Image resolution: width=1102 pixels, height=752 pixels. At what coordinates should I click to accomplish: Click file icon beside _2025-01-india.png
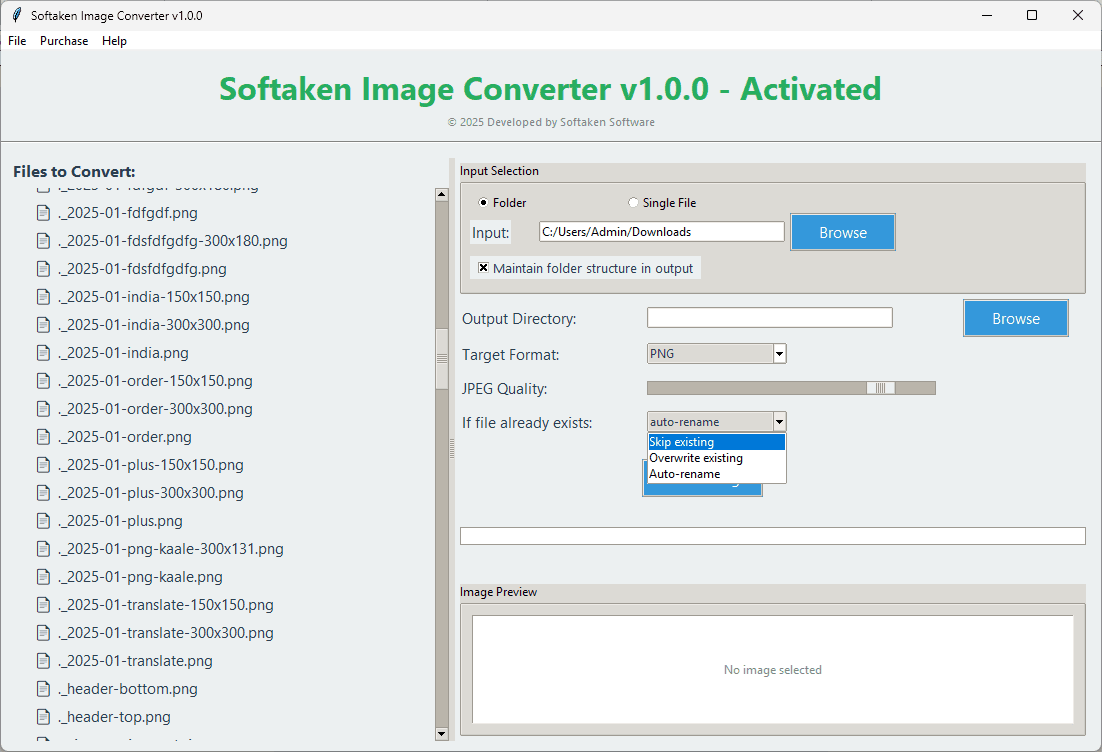[44, 353]
